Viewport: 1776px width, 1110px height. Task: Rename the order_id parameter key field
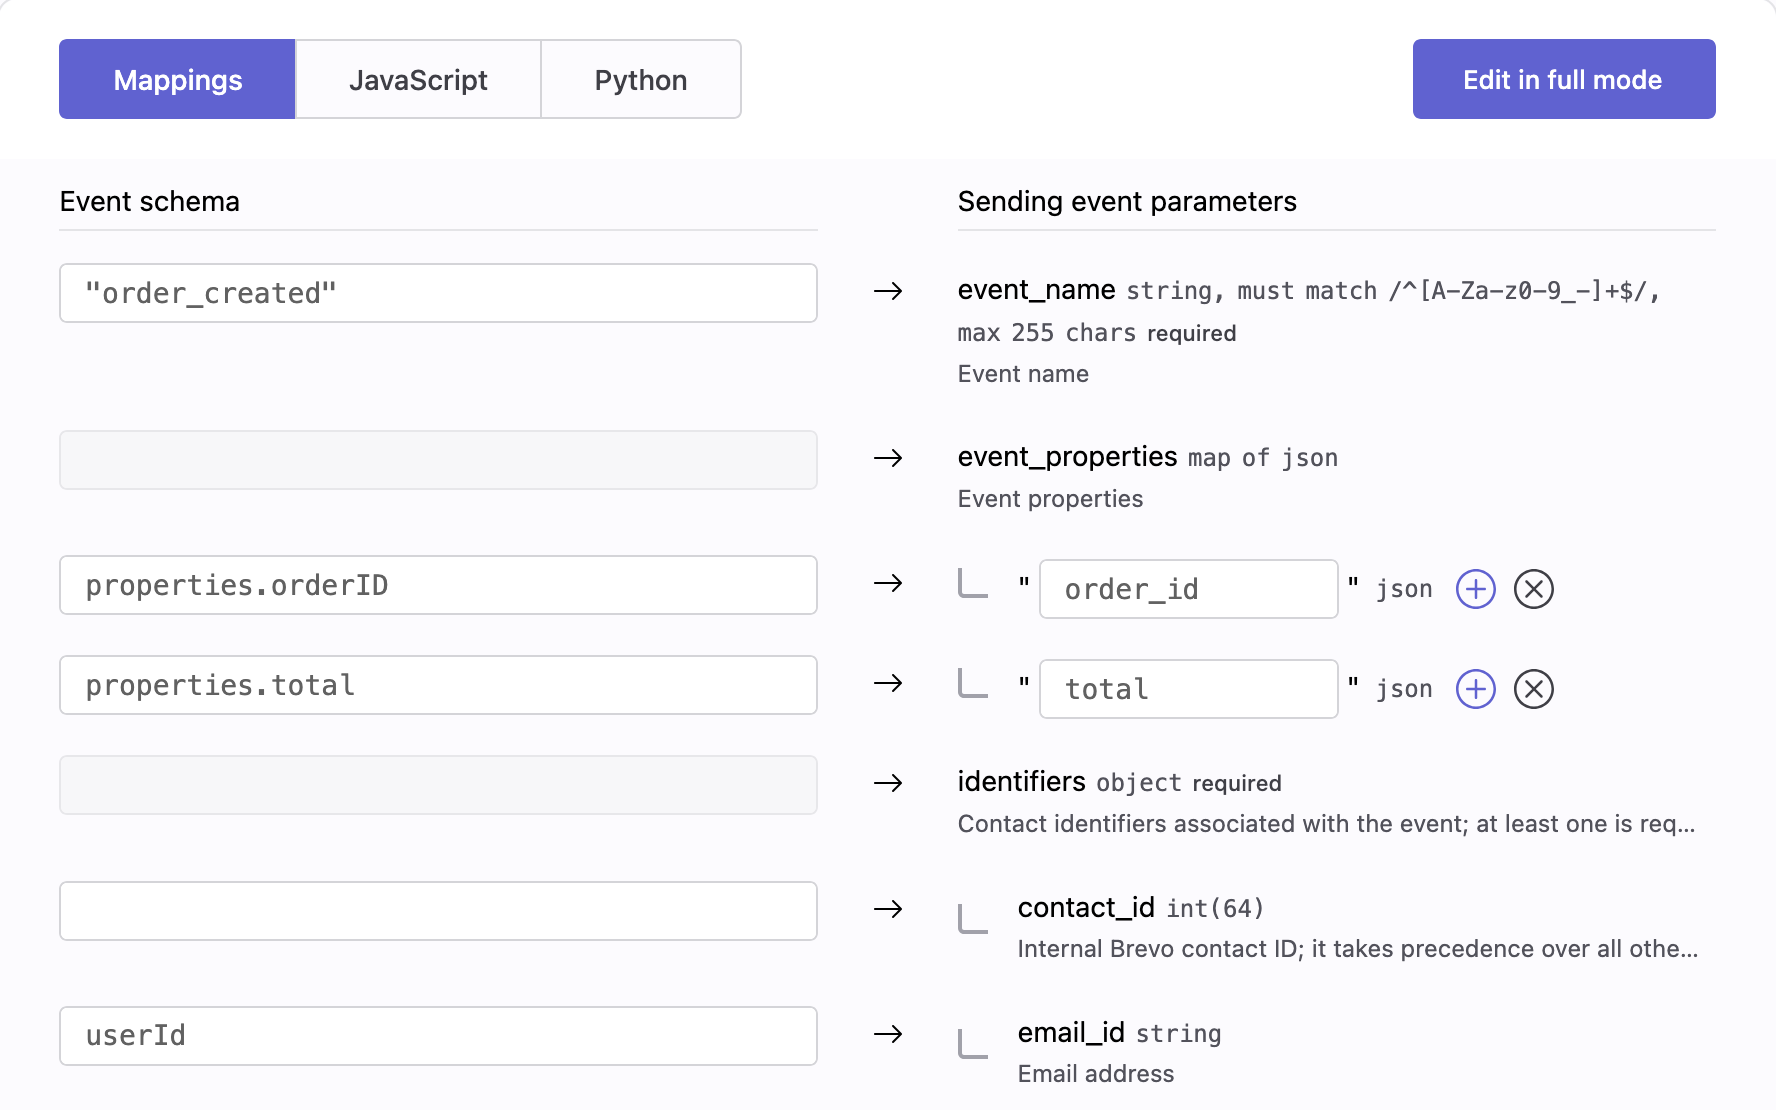click(1188, 589)
